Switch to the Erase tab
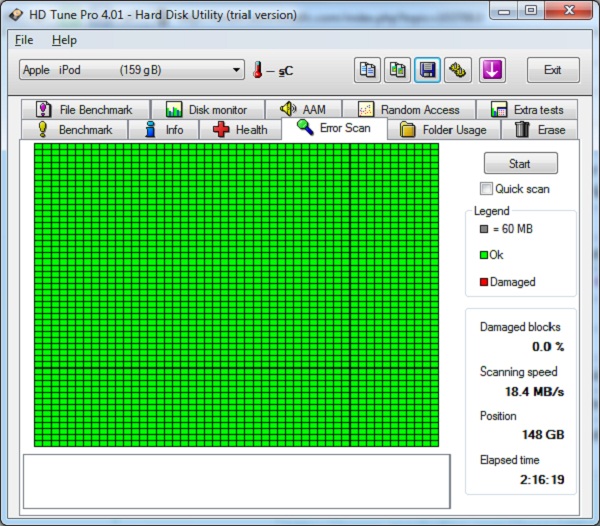The image size is (600, 526). click(x=540, y=130)
